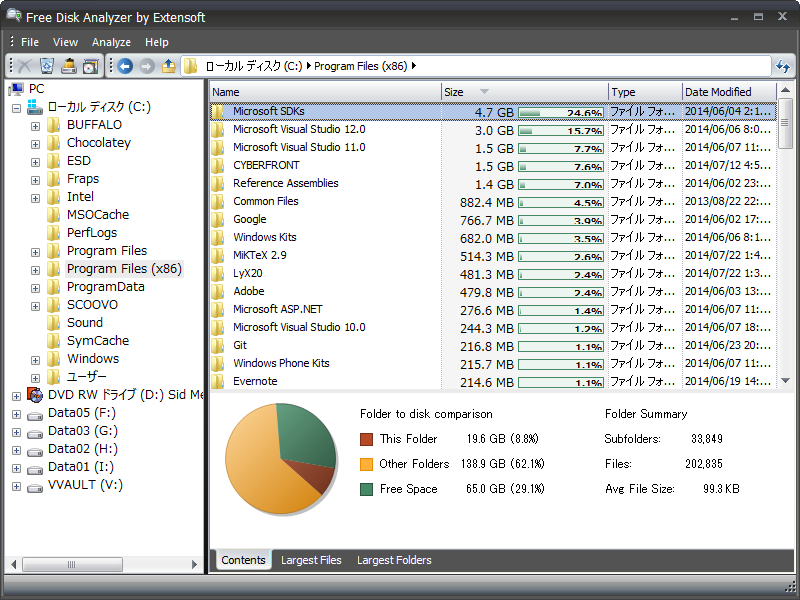Viewport: 800px width, 600px height.
Task: Click the Data01 (I:) drive icon
Action: click(x=35, y=469)
